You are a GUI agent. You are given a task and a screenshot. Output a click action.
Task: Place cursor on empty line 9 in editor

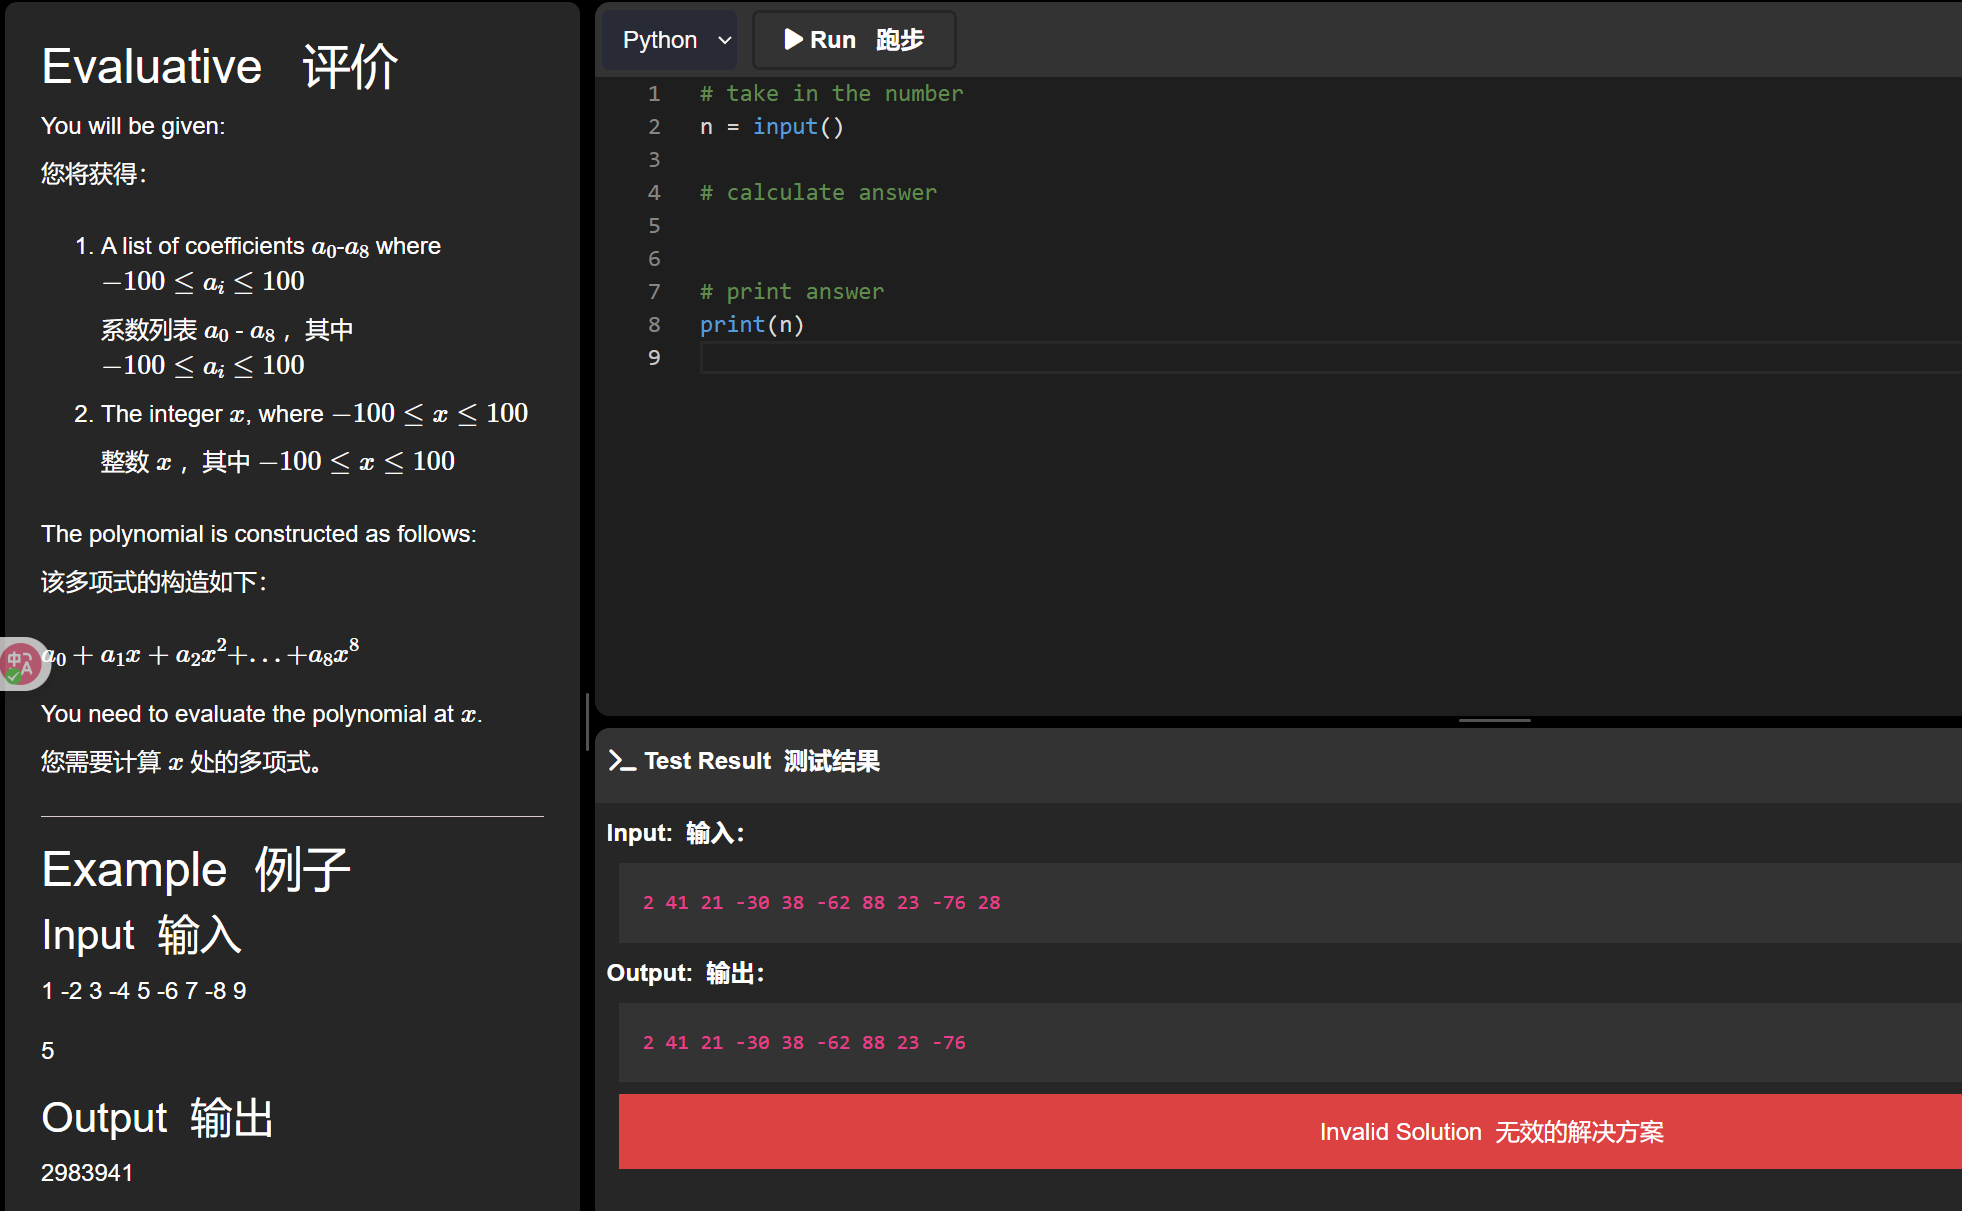click(x=1000, y=358)
